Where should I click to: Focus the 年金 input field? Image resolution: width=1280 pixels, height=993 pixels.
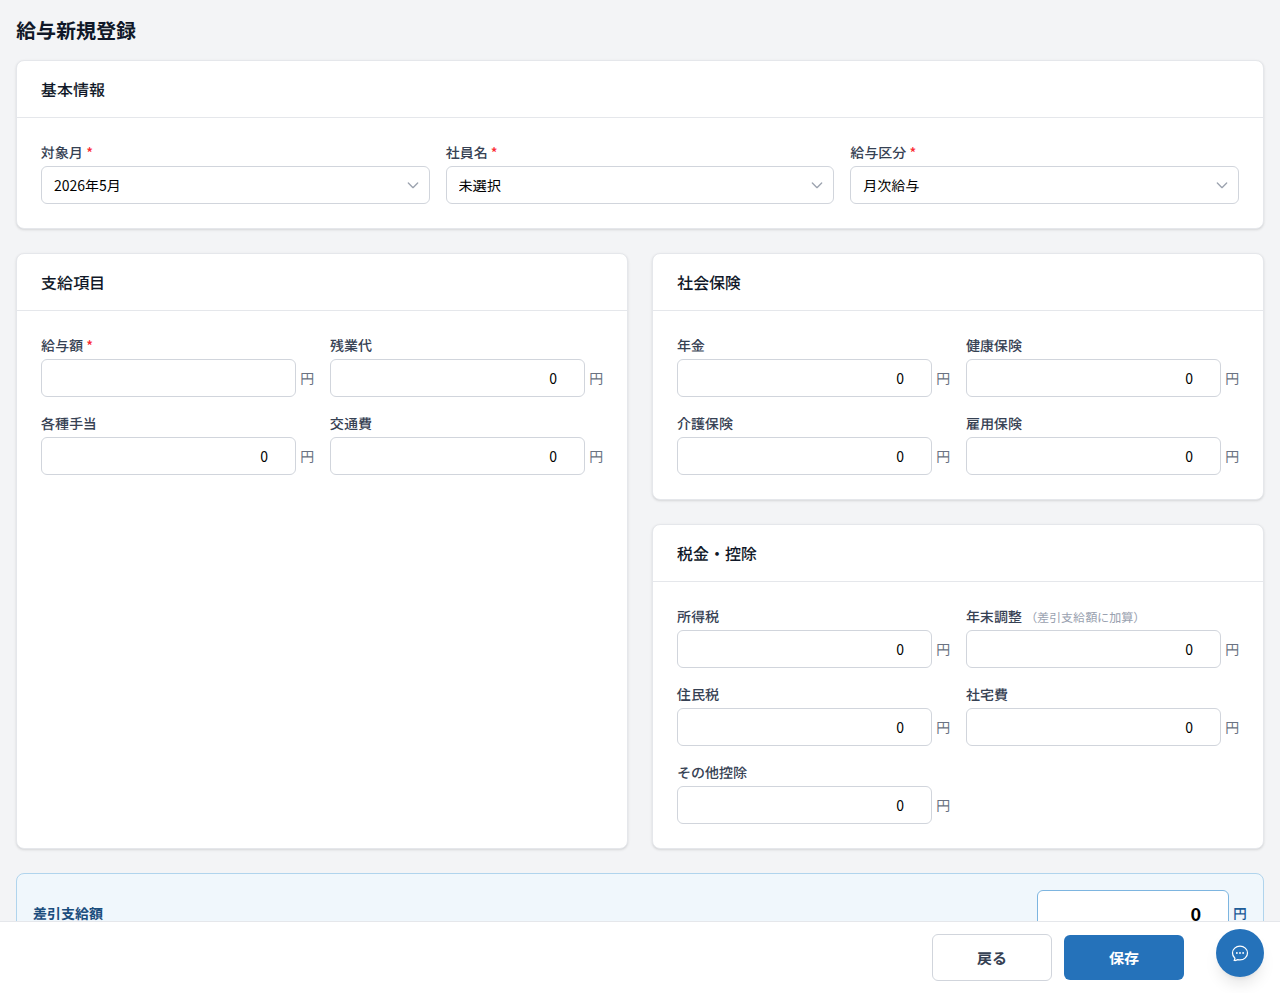pos(804,378)
